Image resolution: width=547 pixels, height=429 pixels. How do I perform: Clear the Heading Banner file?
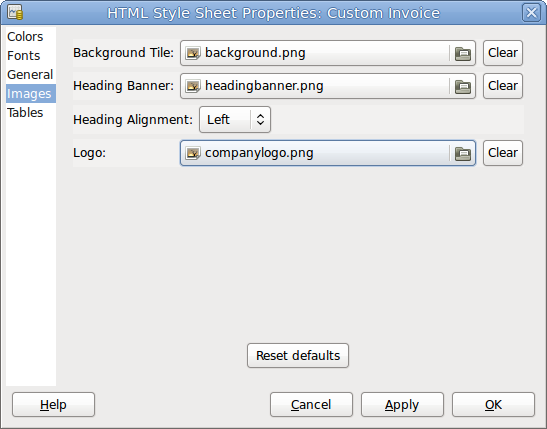pos(503,86)
